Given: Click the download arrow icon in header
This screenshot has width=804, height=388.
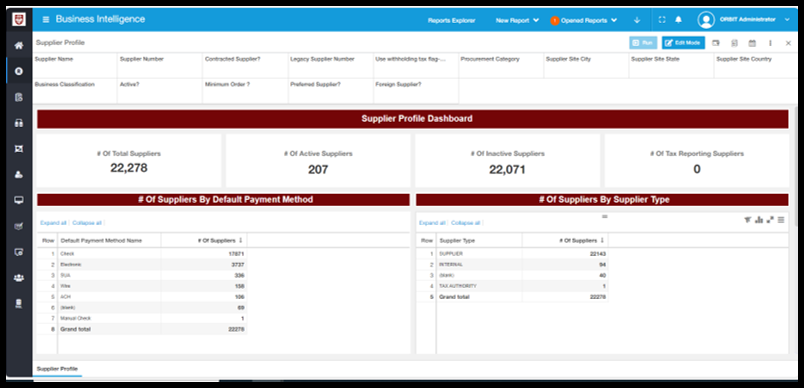Looking at the screenshot, I should (637, 20).
